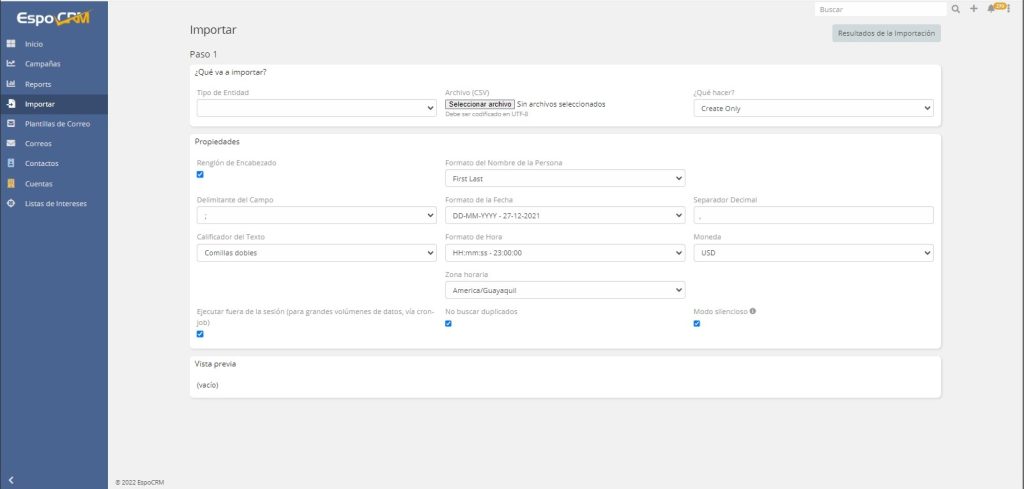
Task: Click the Seleccionar archivo button
Action: [x=480, y=104]
